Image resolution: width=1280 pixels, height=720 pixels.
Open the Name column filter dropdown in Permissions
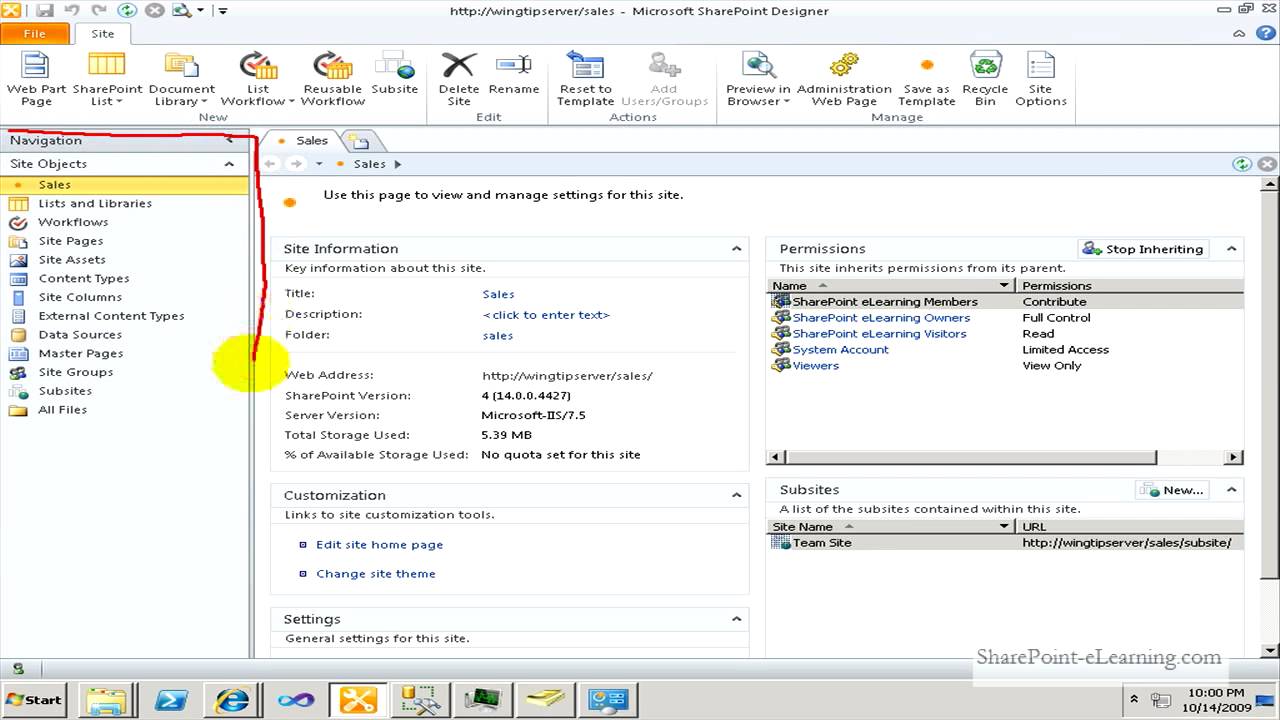click(x=1006, y=286)
